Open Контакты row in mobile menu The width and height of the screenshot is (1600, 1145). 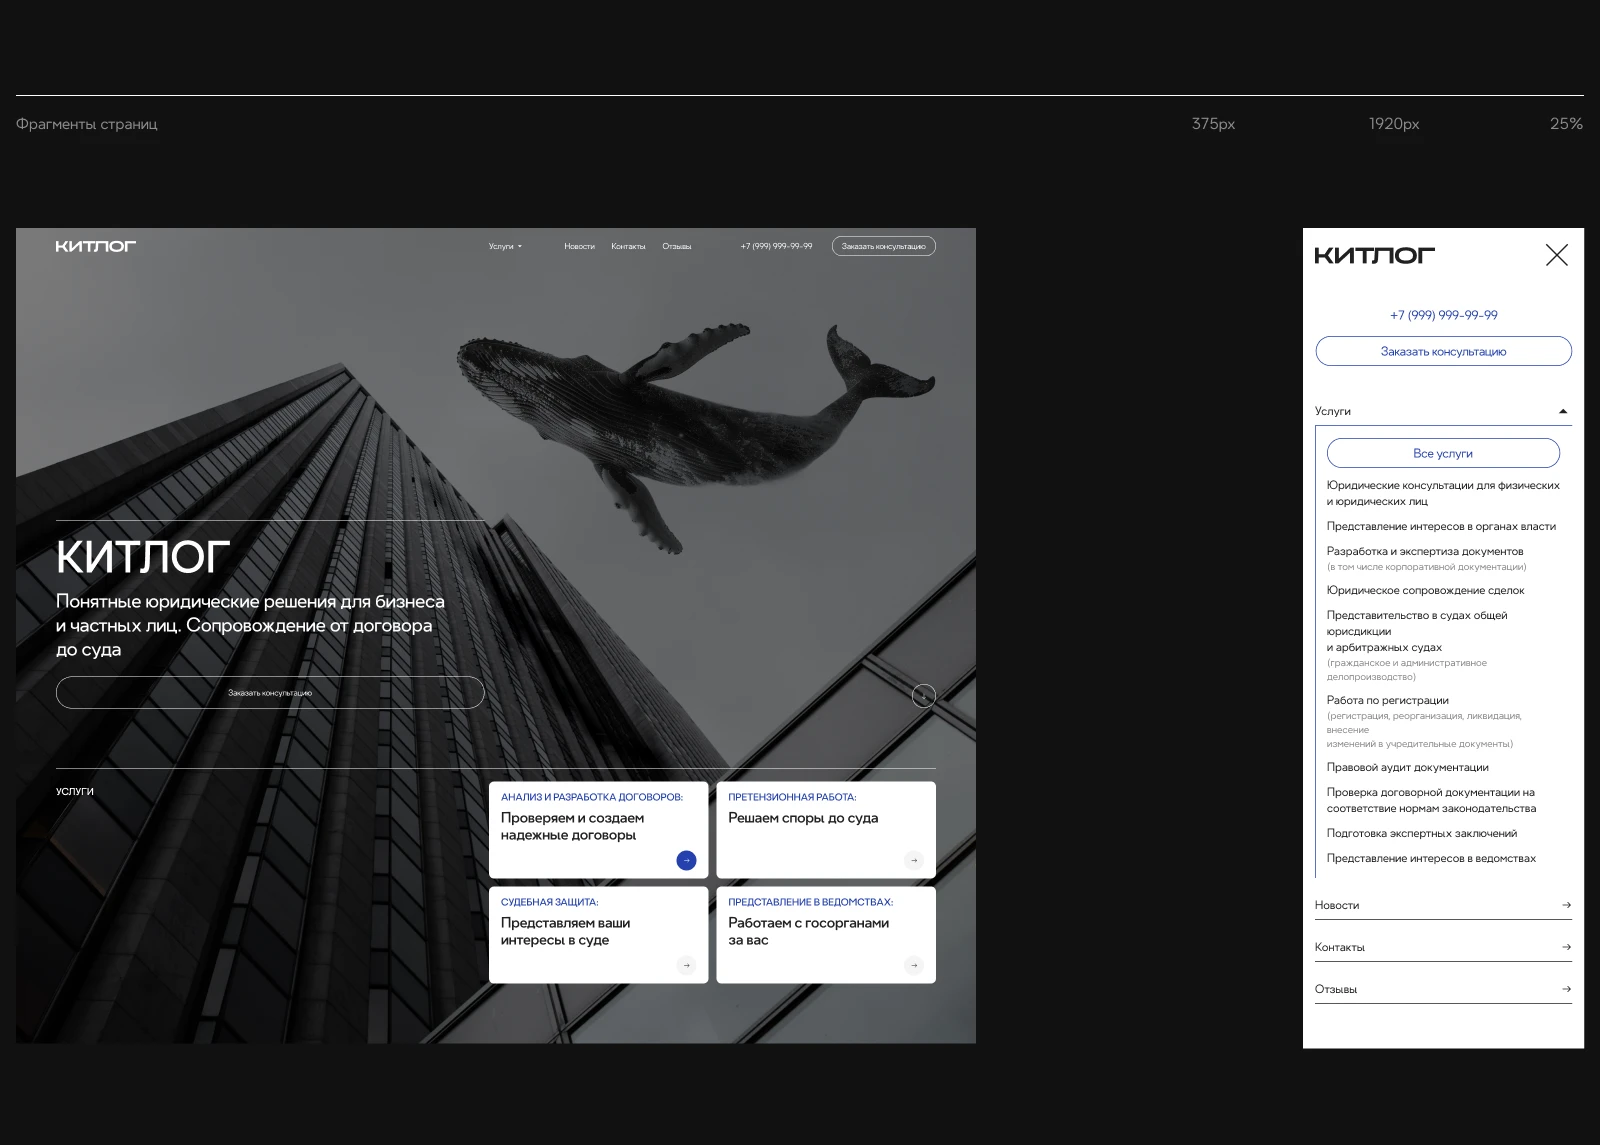pos(1442,947)
